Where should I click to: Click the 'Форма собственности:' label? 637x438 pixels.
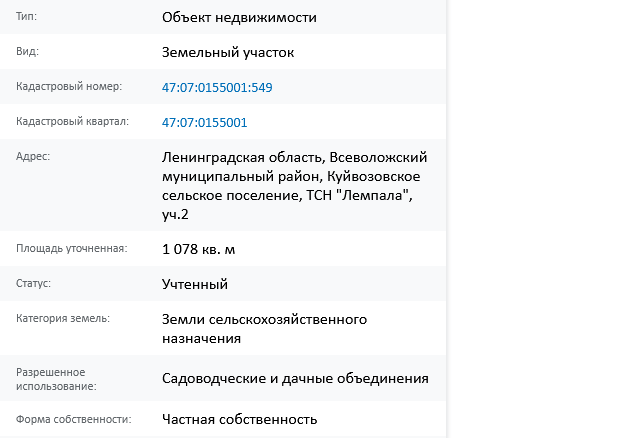coord(74,419)
